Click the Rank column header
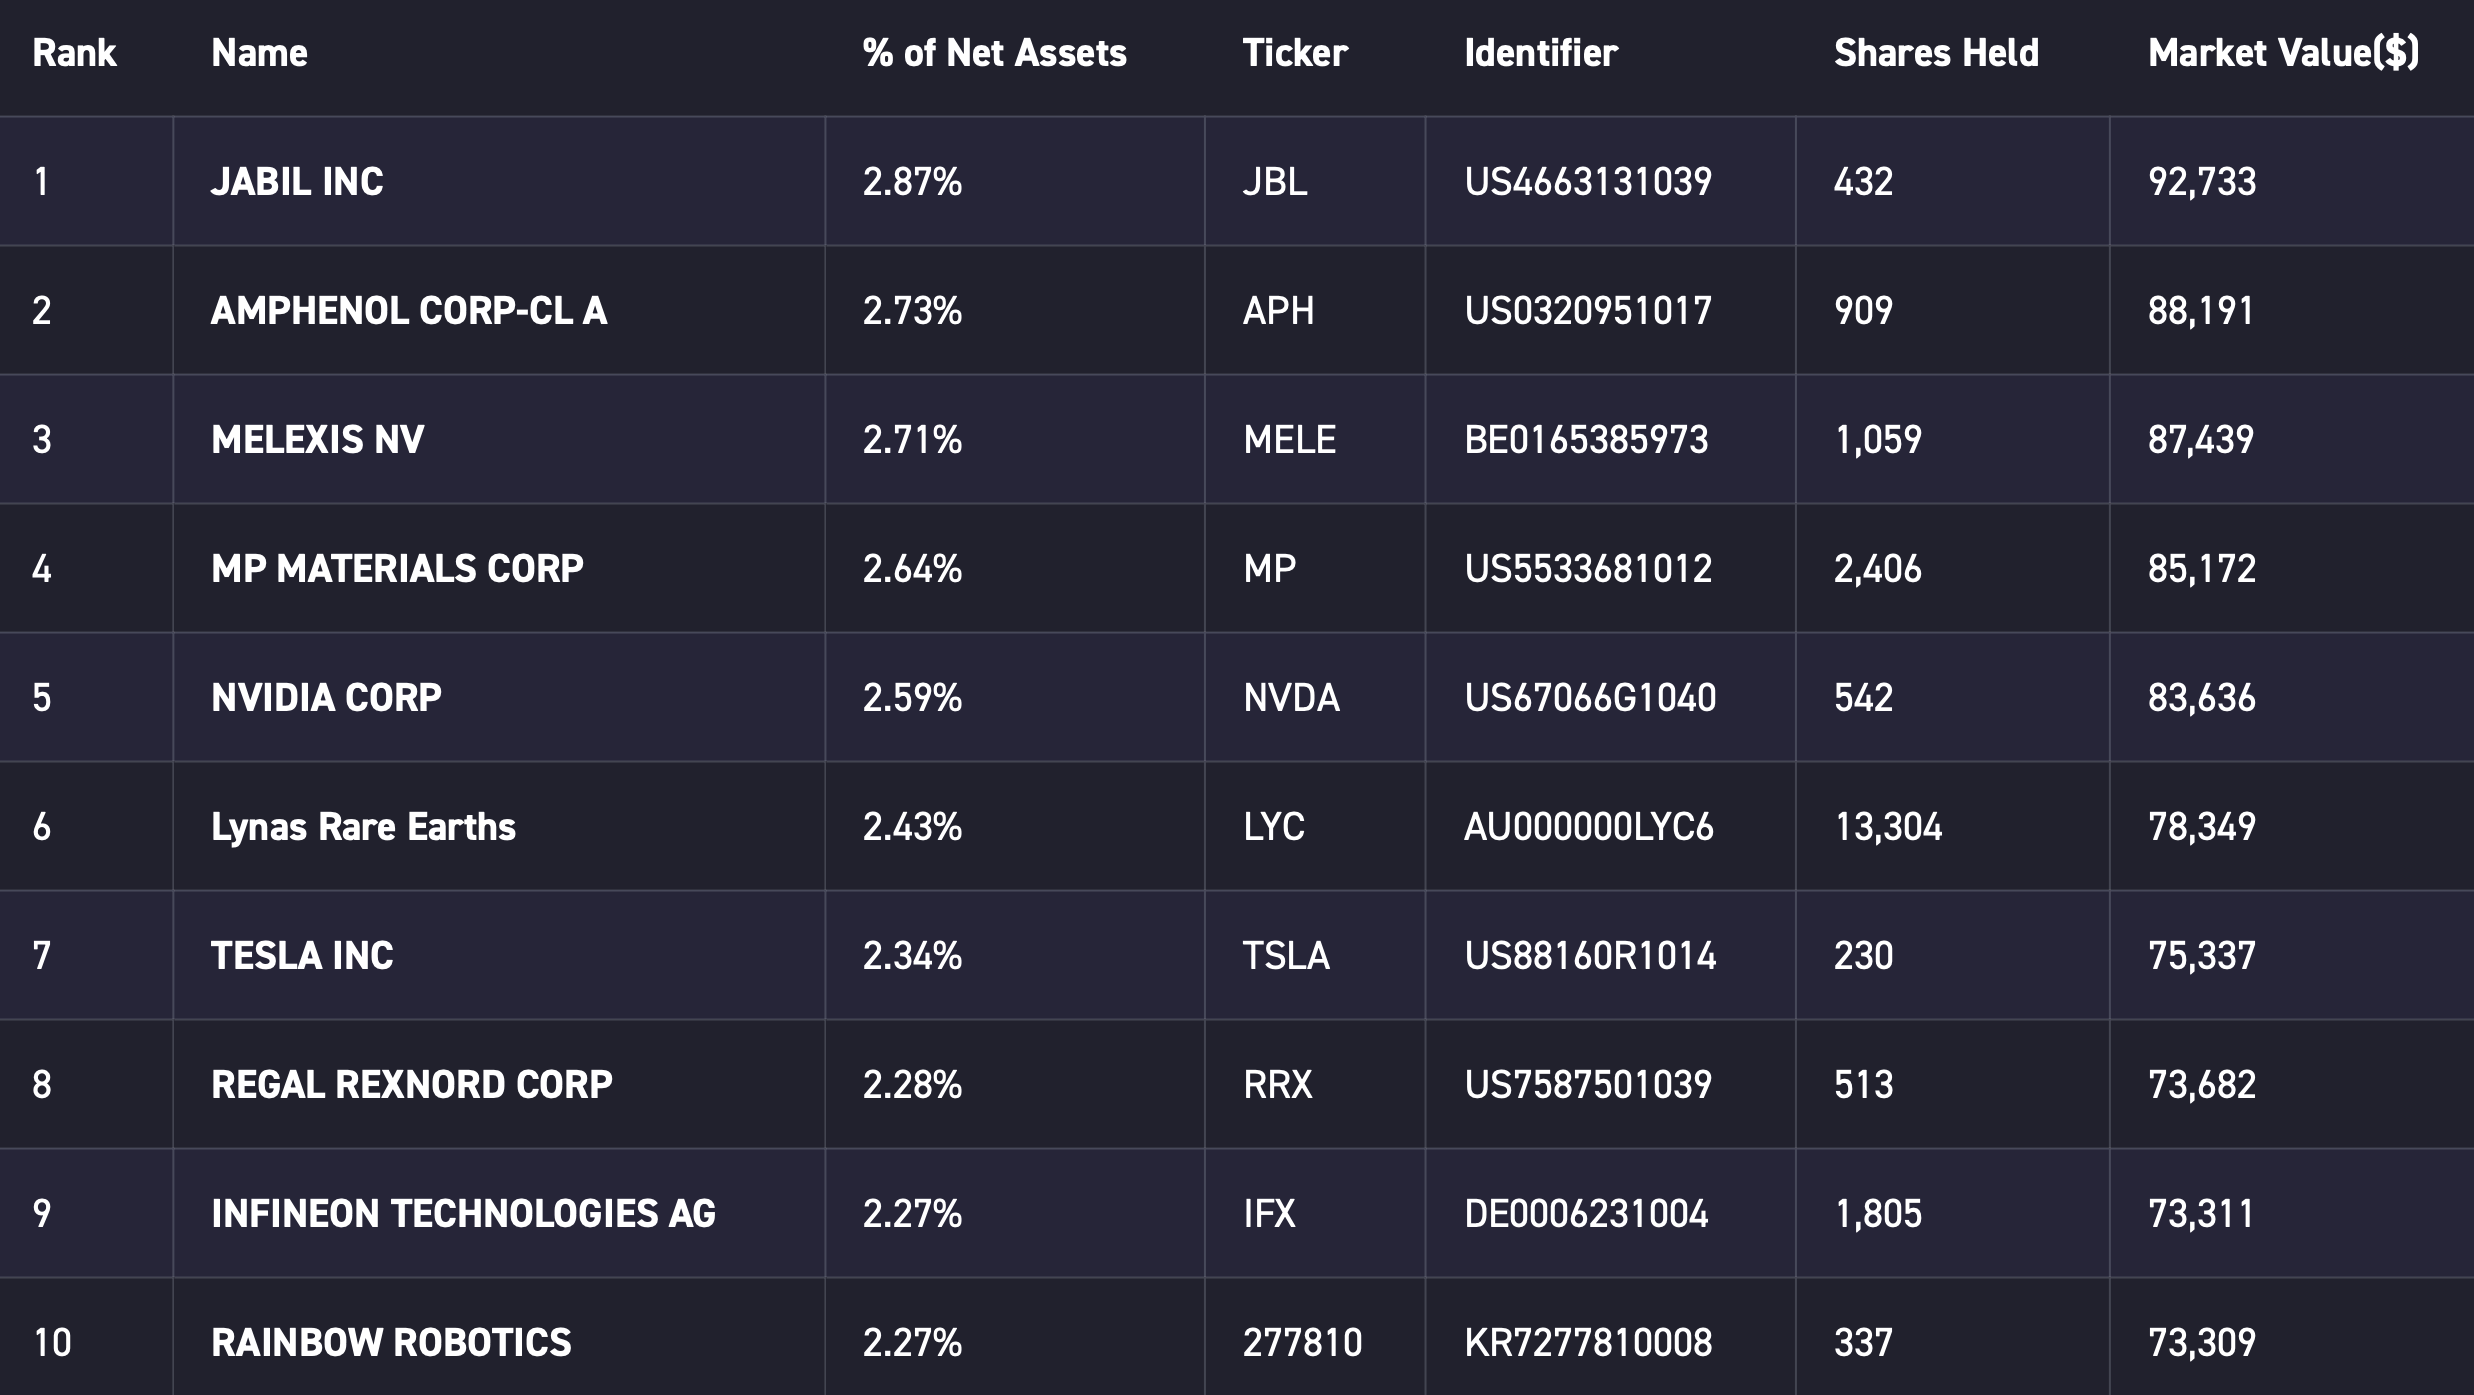This screenshot has width=2474, height=1395. tap(74, 53)
